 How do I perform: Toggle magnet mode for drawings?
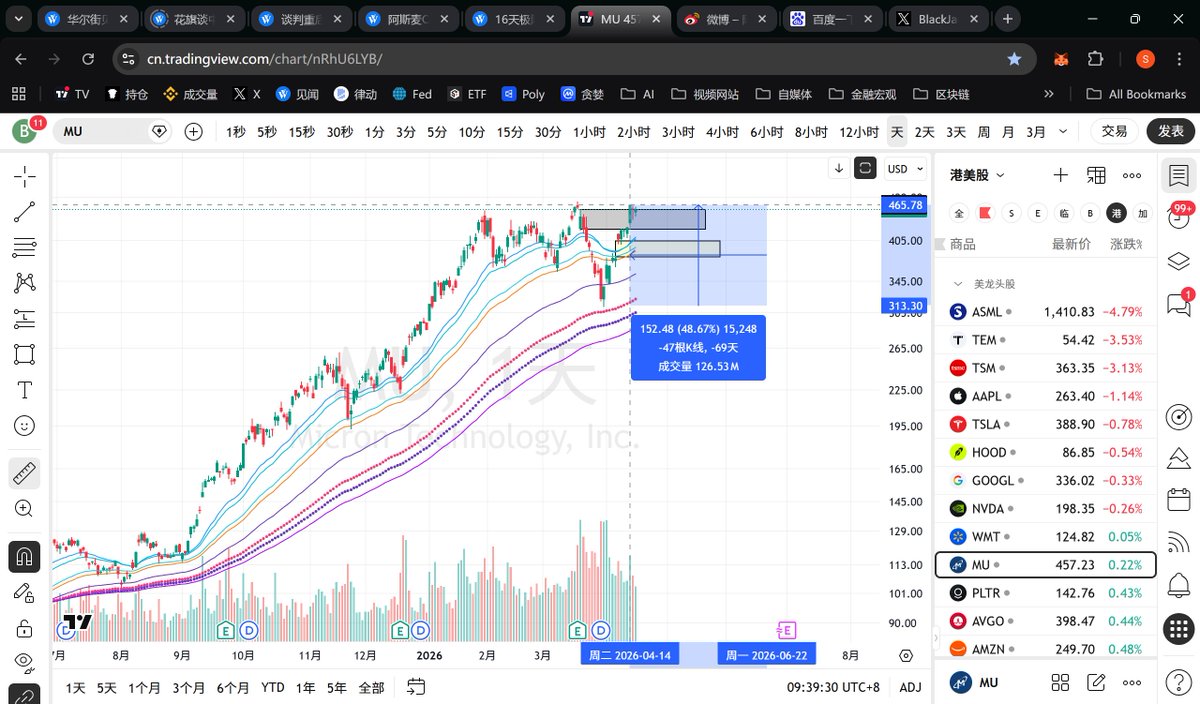(25, 556)
